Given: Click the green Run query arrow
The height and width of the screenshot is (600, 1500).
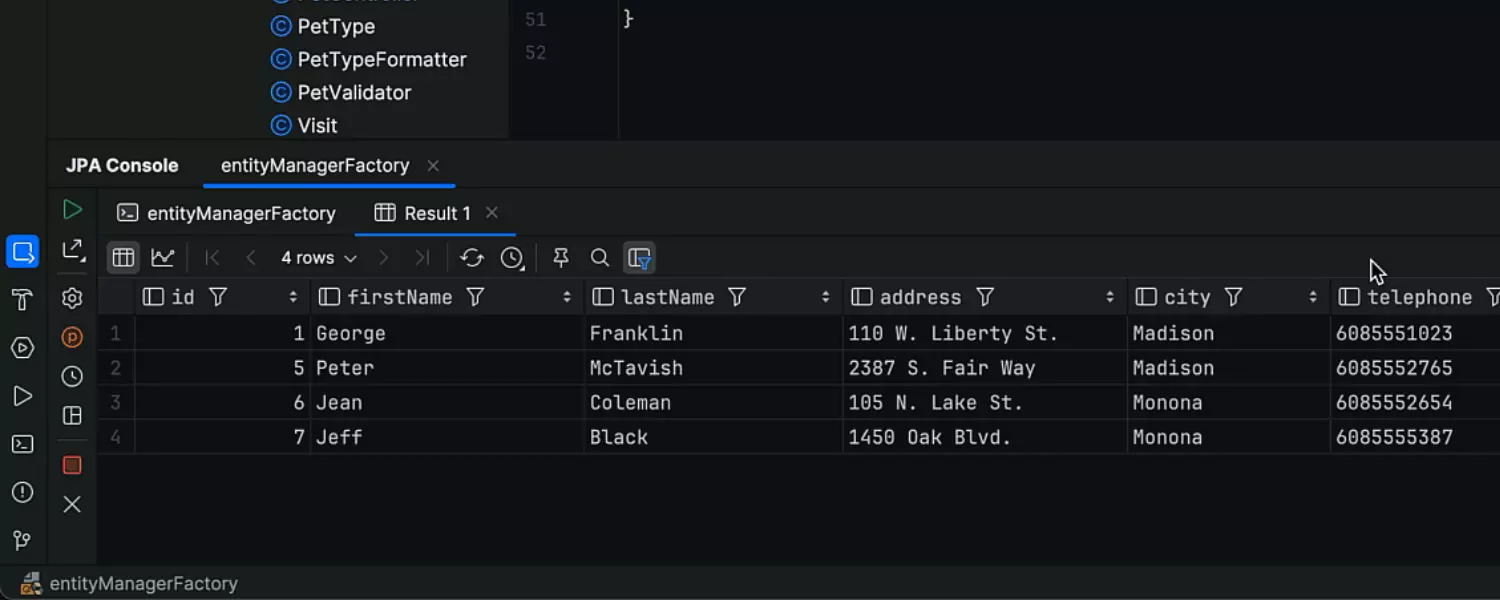Looking at the screenshot, I should pos(72,210).
